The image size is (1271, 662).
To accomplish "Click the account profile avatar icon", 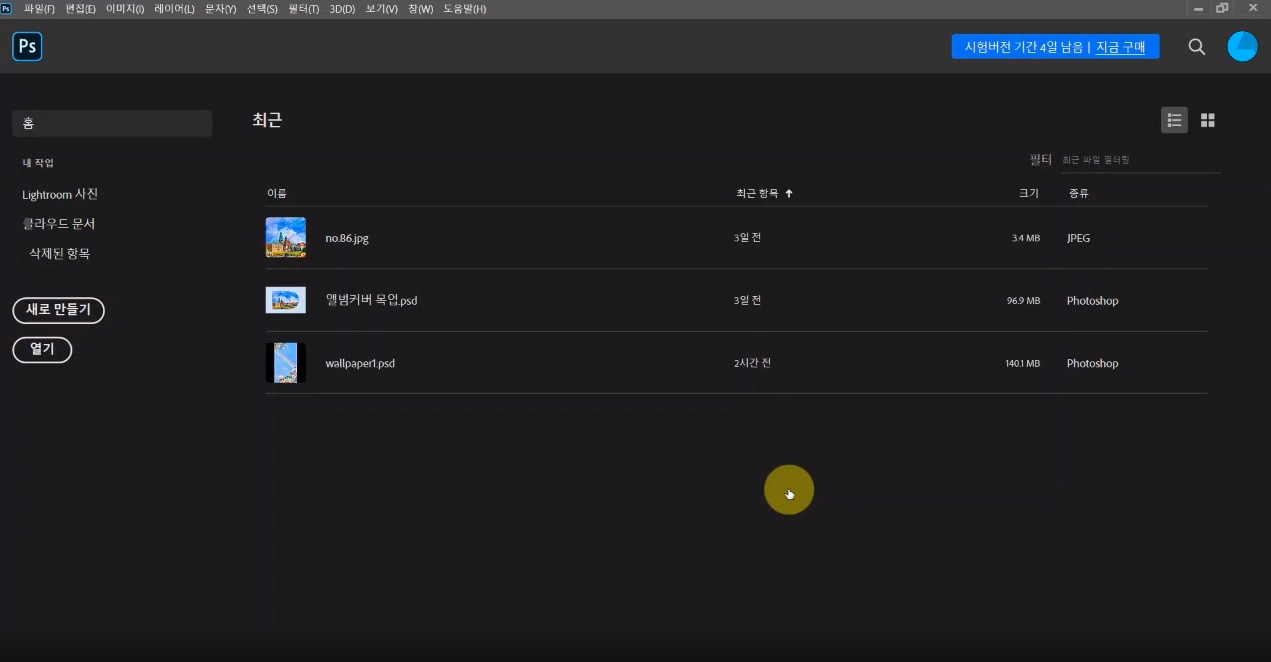I will (x=1241, y=46).
